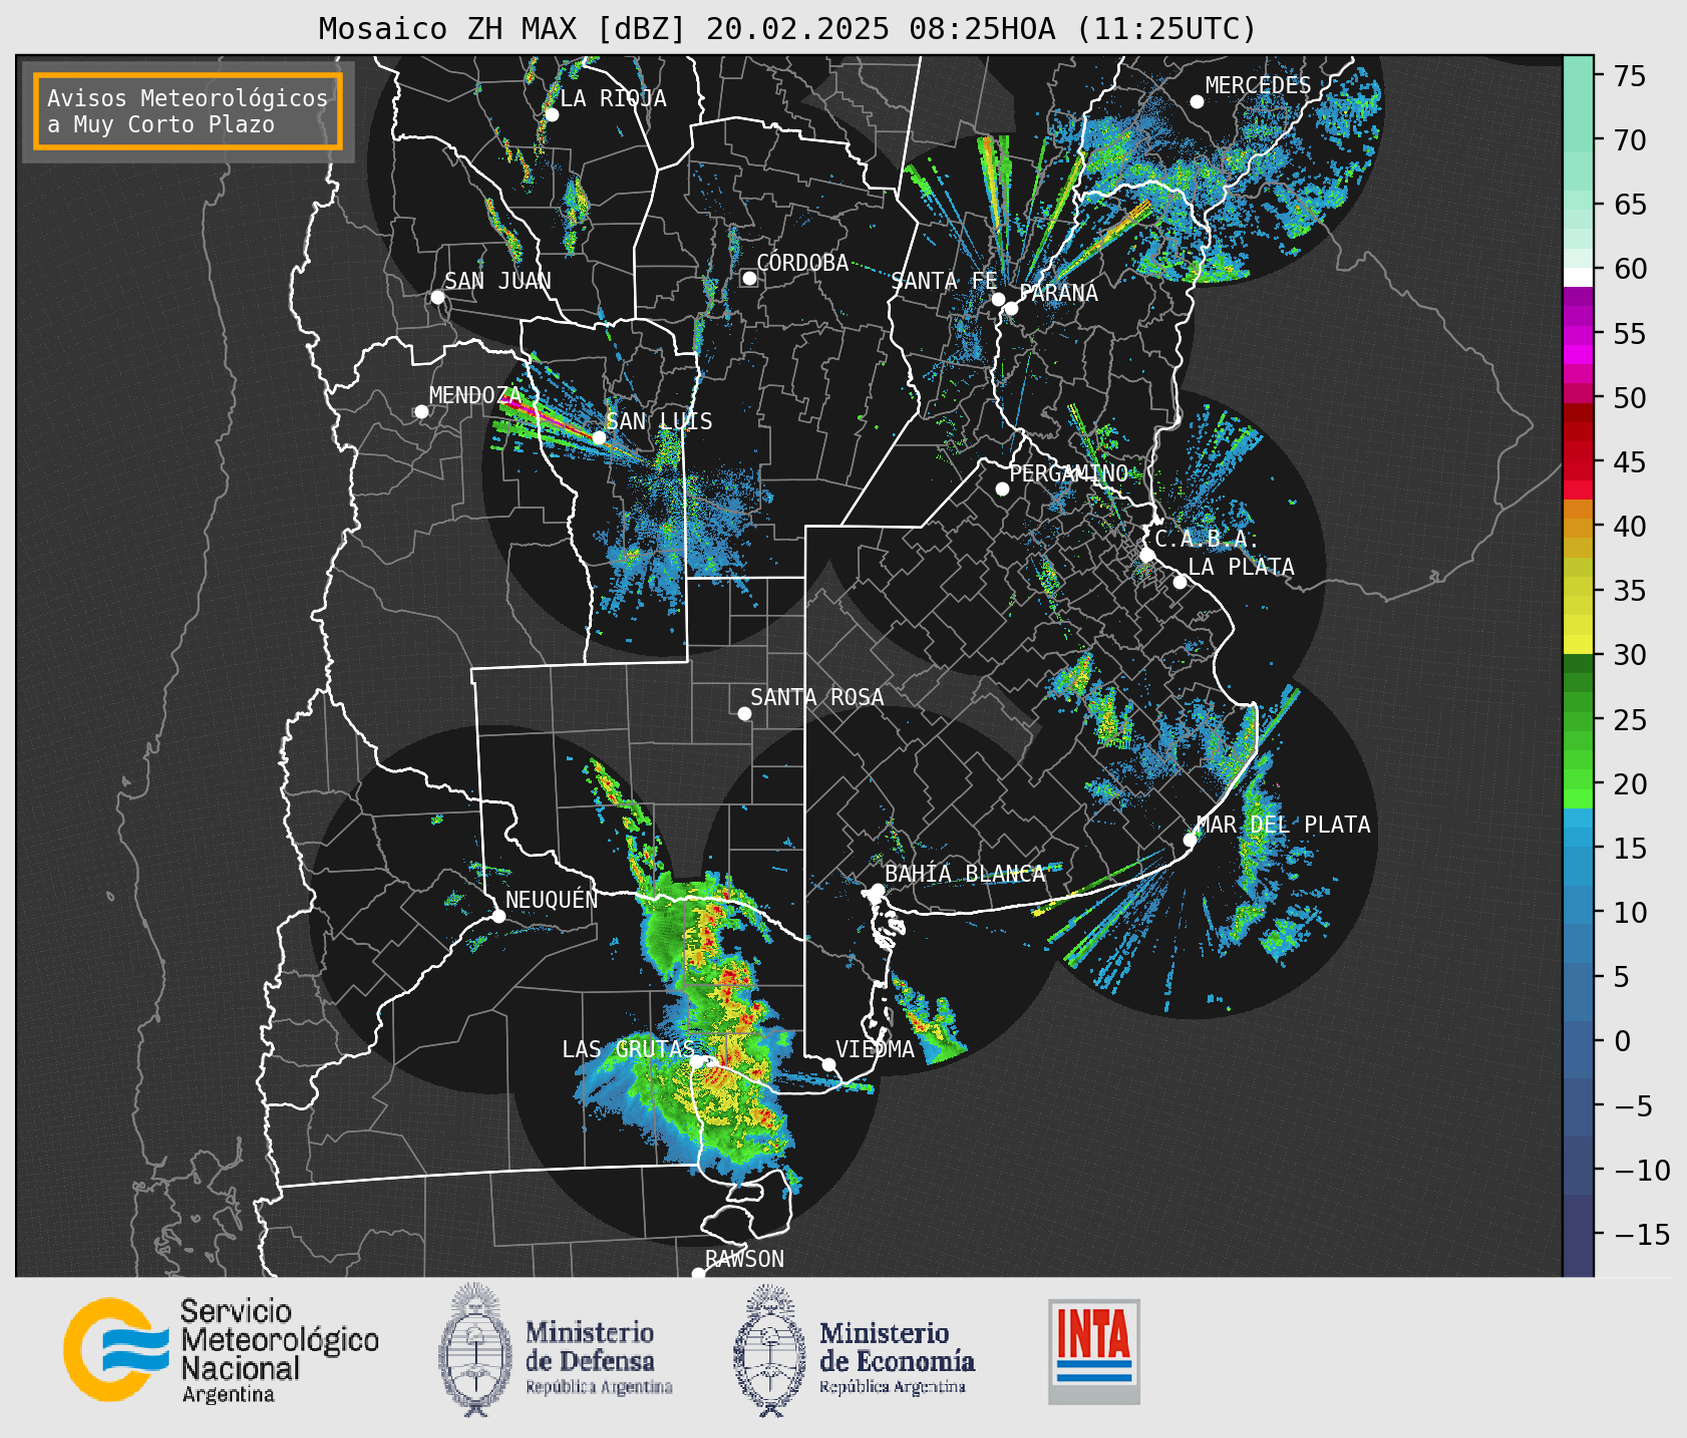Screen dimensions: 1687x1438
Task: Click the SAN LUIS label on the map
Action: pos(660,421)
